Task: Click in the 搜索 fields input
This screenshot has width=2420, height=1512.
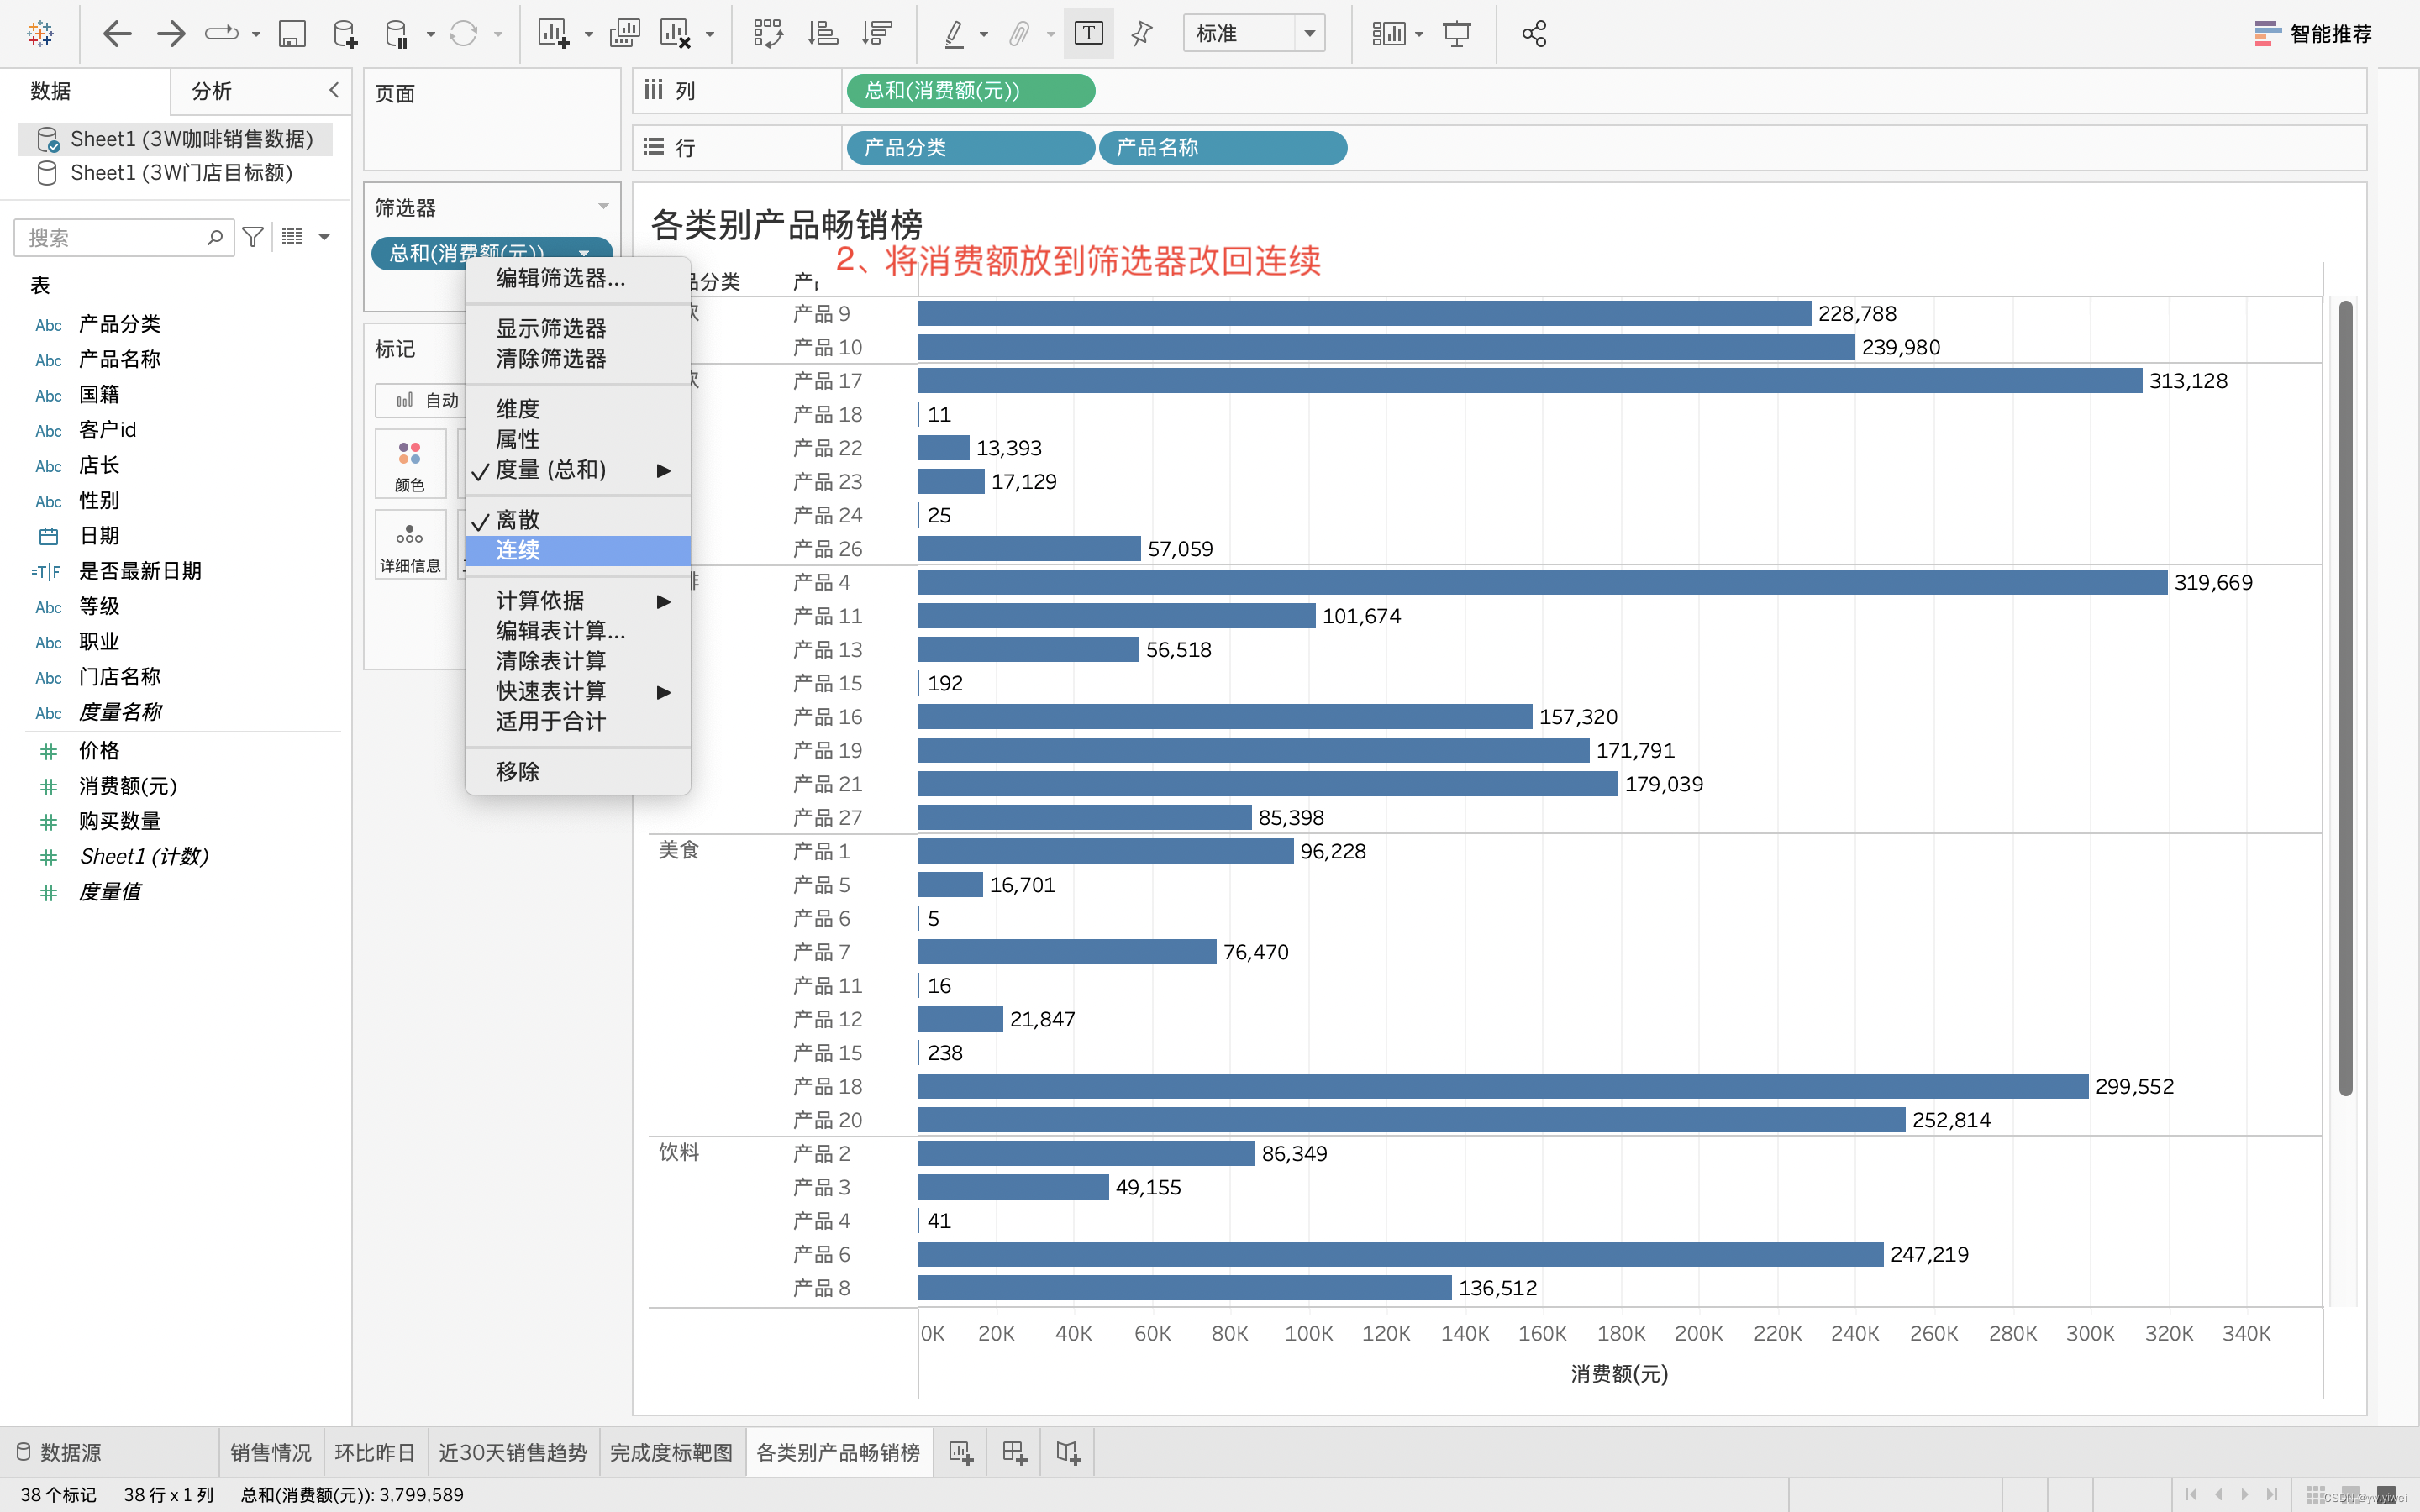Action: point(124,238)
